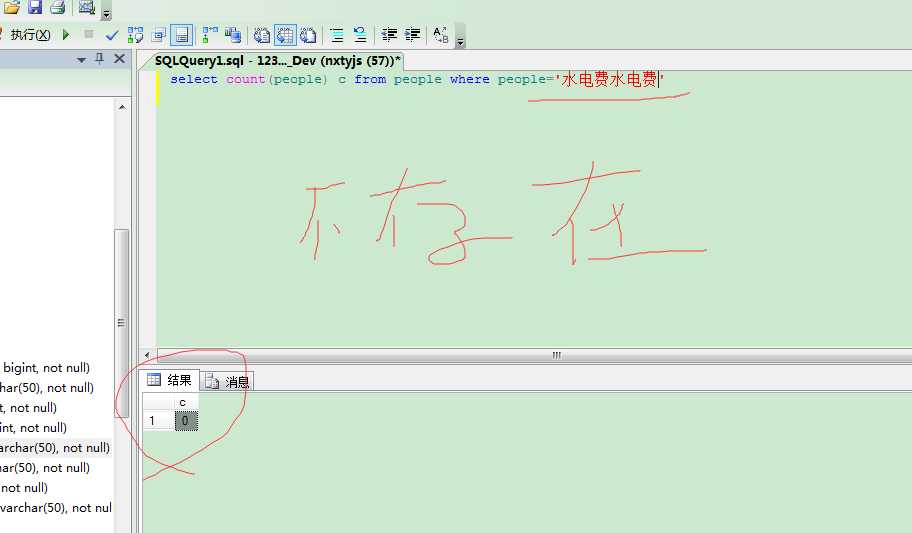Screen dimensions: 912x533
Task: Select the 'int, not null)' column entry
Action: [33, 428]
